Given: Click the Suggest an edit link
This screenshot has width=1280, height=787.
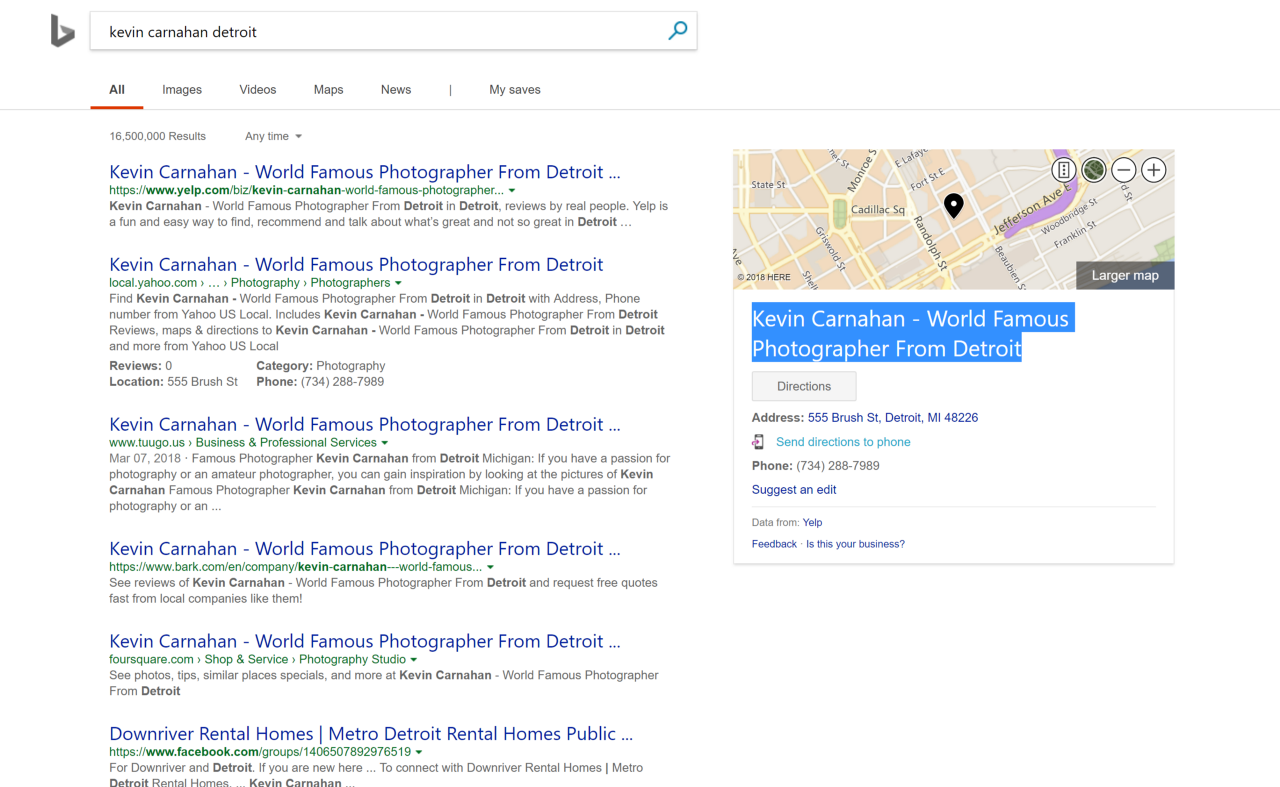Looking at the screenshot, I should pos(794,490).
